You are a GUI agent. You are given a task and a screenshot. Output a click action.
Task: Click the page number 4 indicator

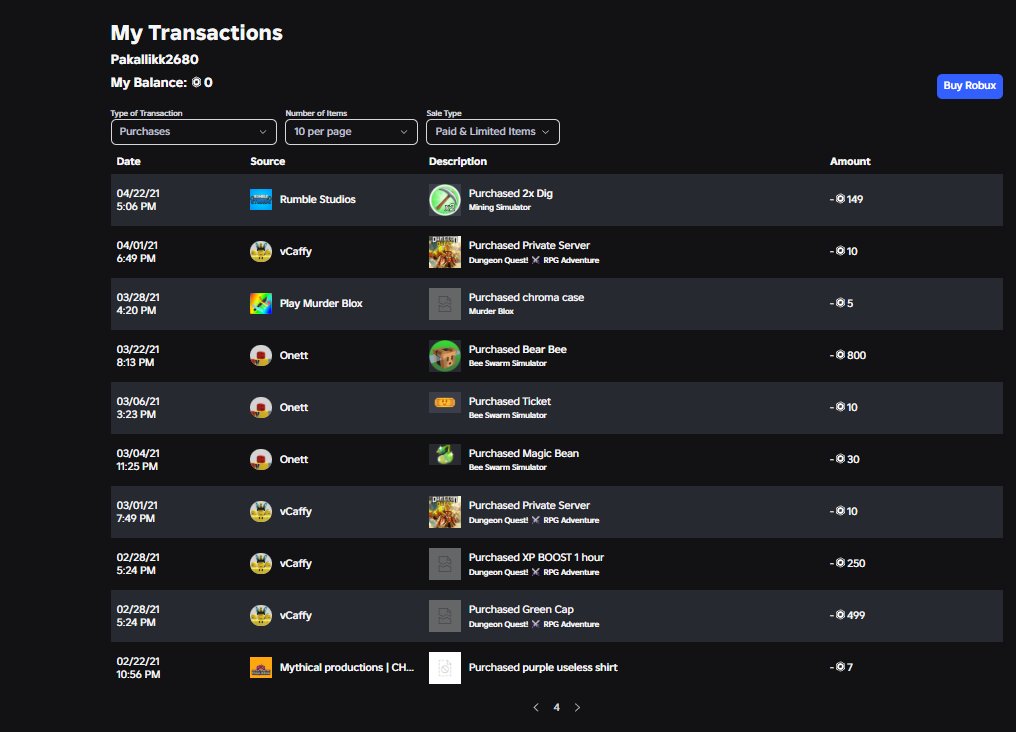(557, 707)
